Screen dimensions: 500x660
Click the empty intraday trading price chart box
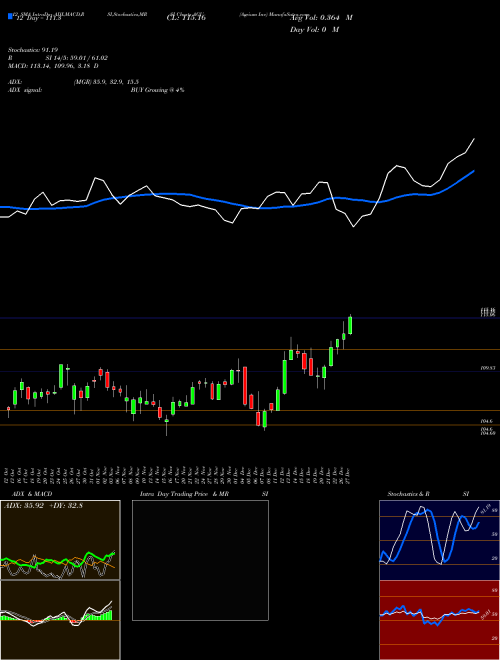click(200, 560)
